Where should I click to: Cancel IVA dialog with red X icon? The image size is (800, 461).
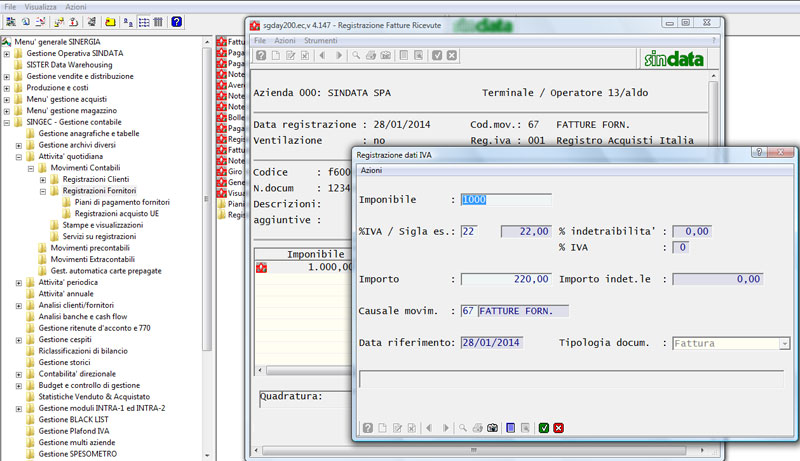pos(559,428)
